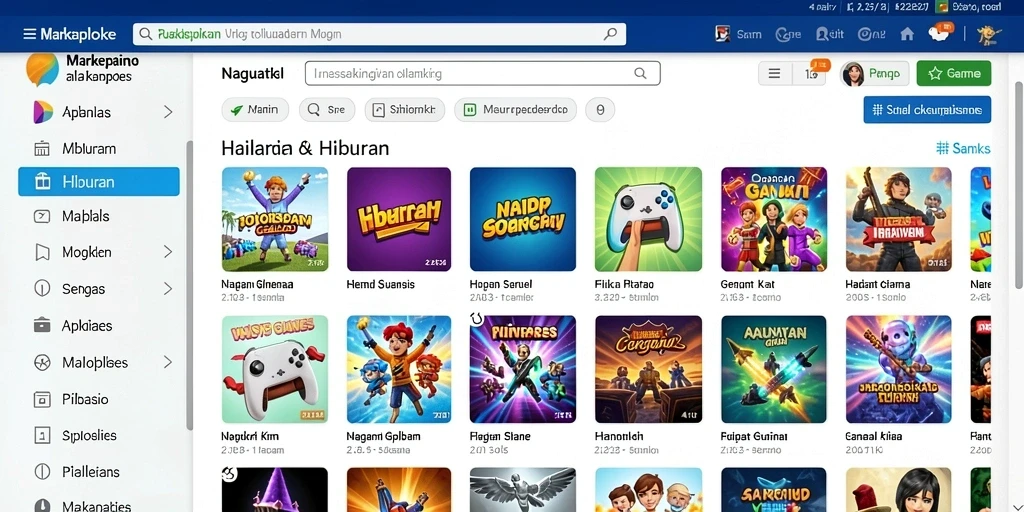Open the Samks link
The image size is (1024, 512).
coord(963,148)
